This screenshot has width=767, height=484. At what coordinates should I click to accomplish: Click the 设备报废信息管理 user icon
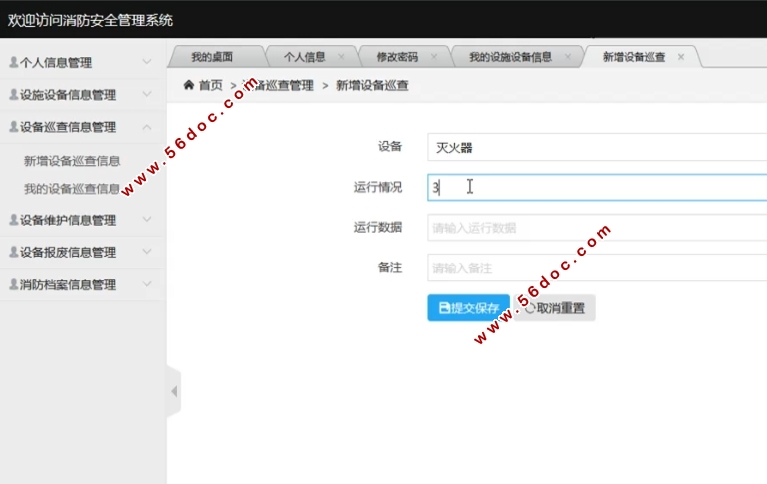(x=14, y=252)
